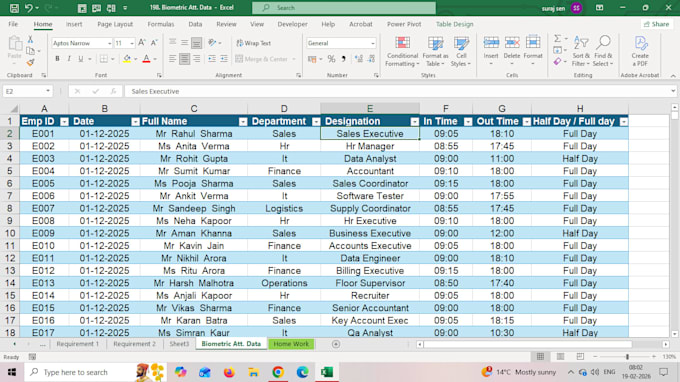Toggle middle vertical alignment
This screenshot has height=382, width=680.
[184, 43]
